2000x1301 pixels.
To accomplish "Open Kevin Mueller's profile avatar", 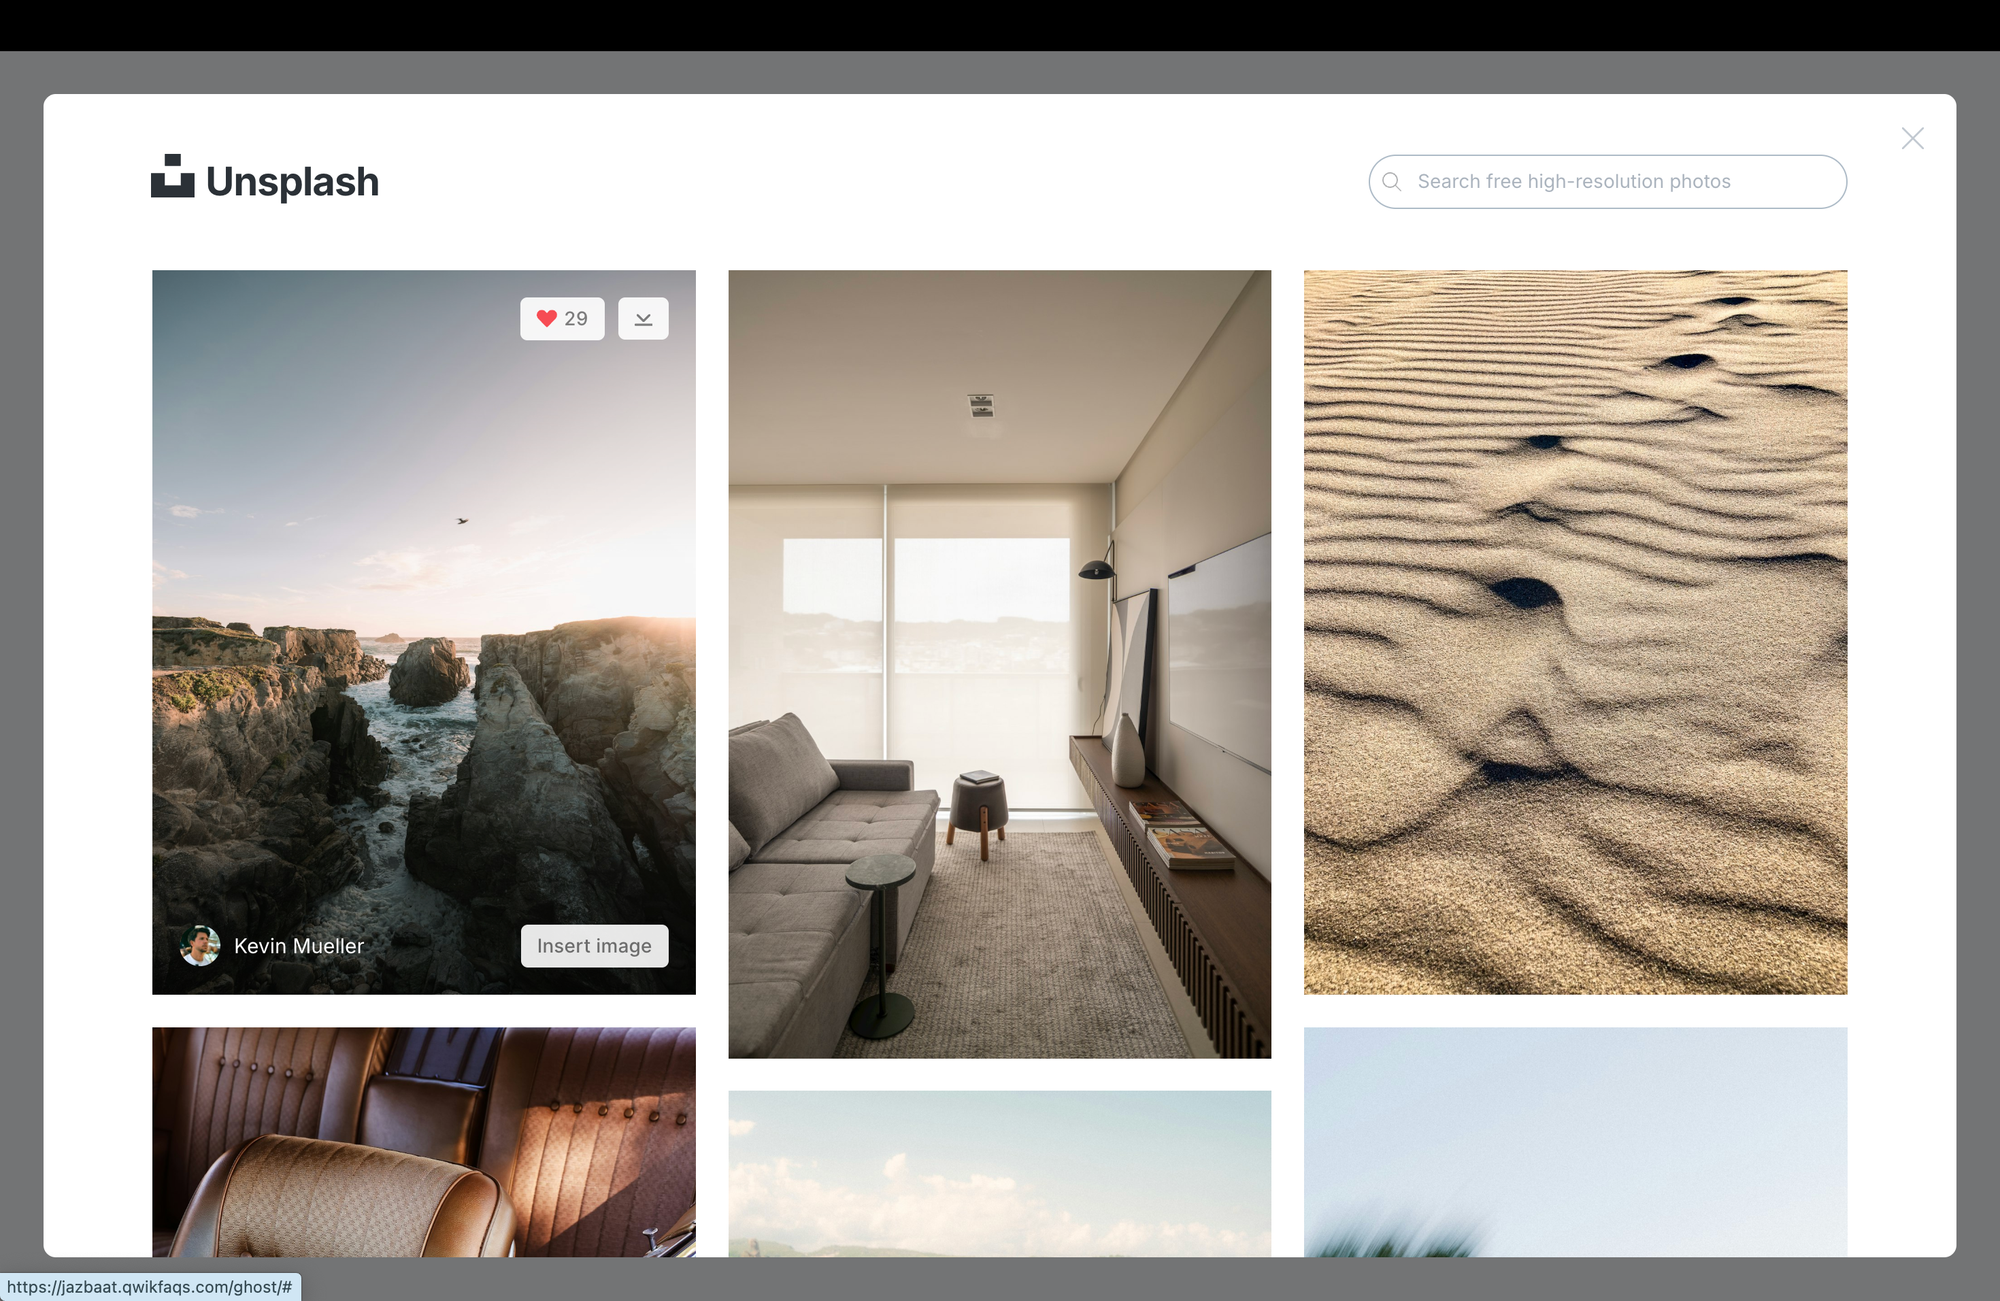I will coord(200,946).
